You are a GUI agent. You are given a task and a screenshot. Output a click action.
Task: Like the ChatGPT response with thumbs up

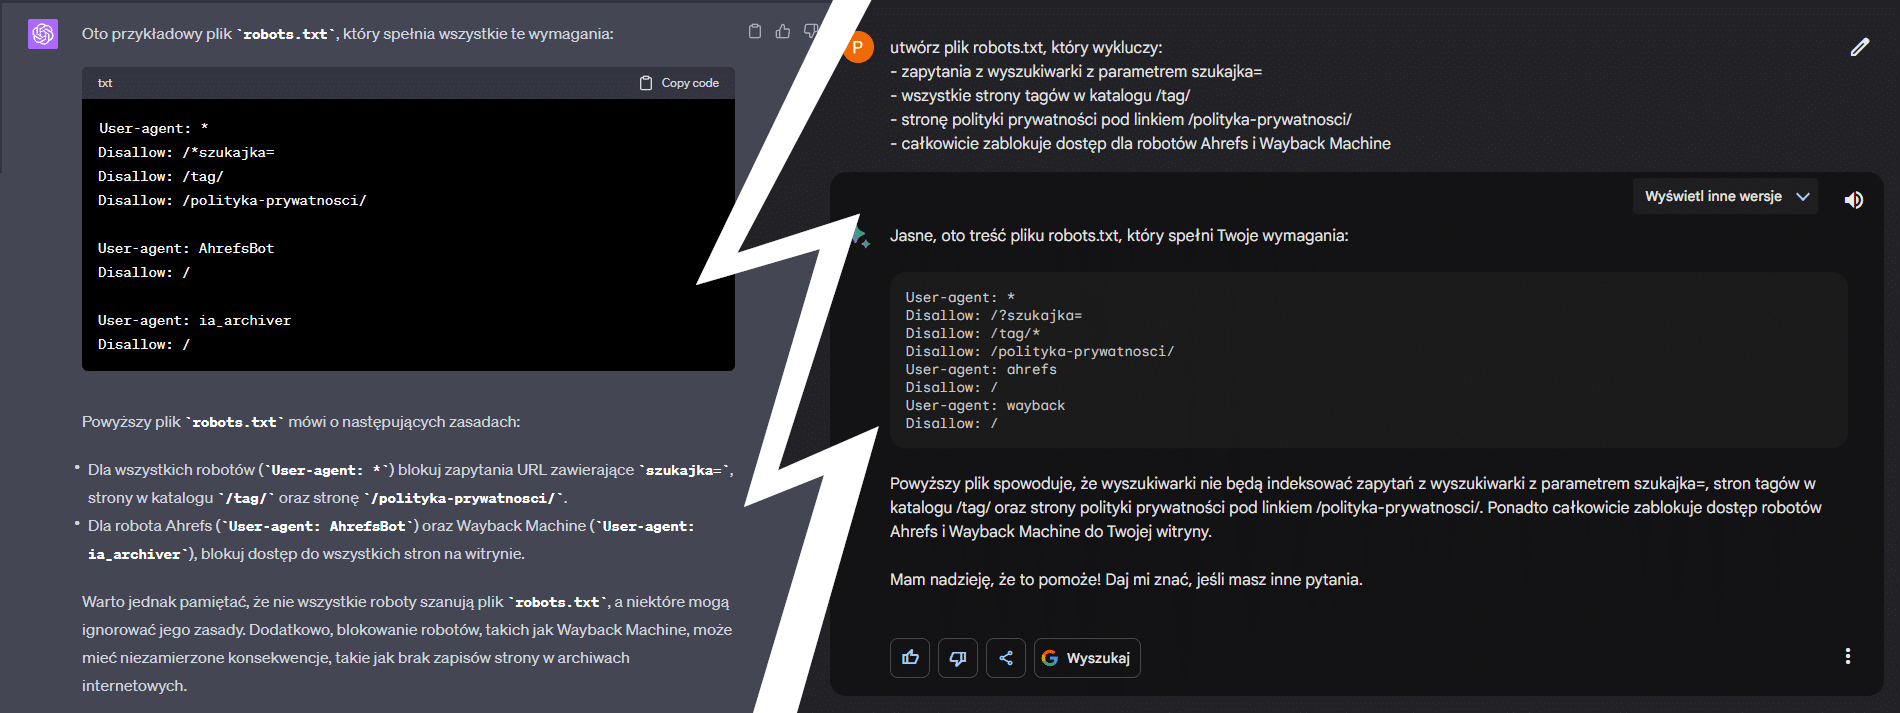[x=783, y=32]
